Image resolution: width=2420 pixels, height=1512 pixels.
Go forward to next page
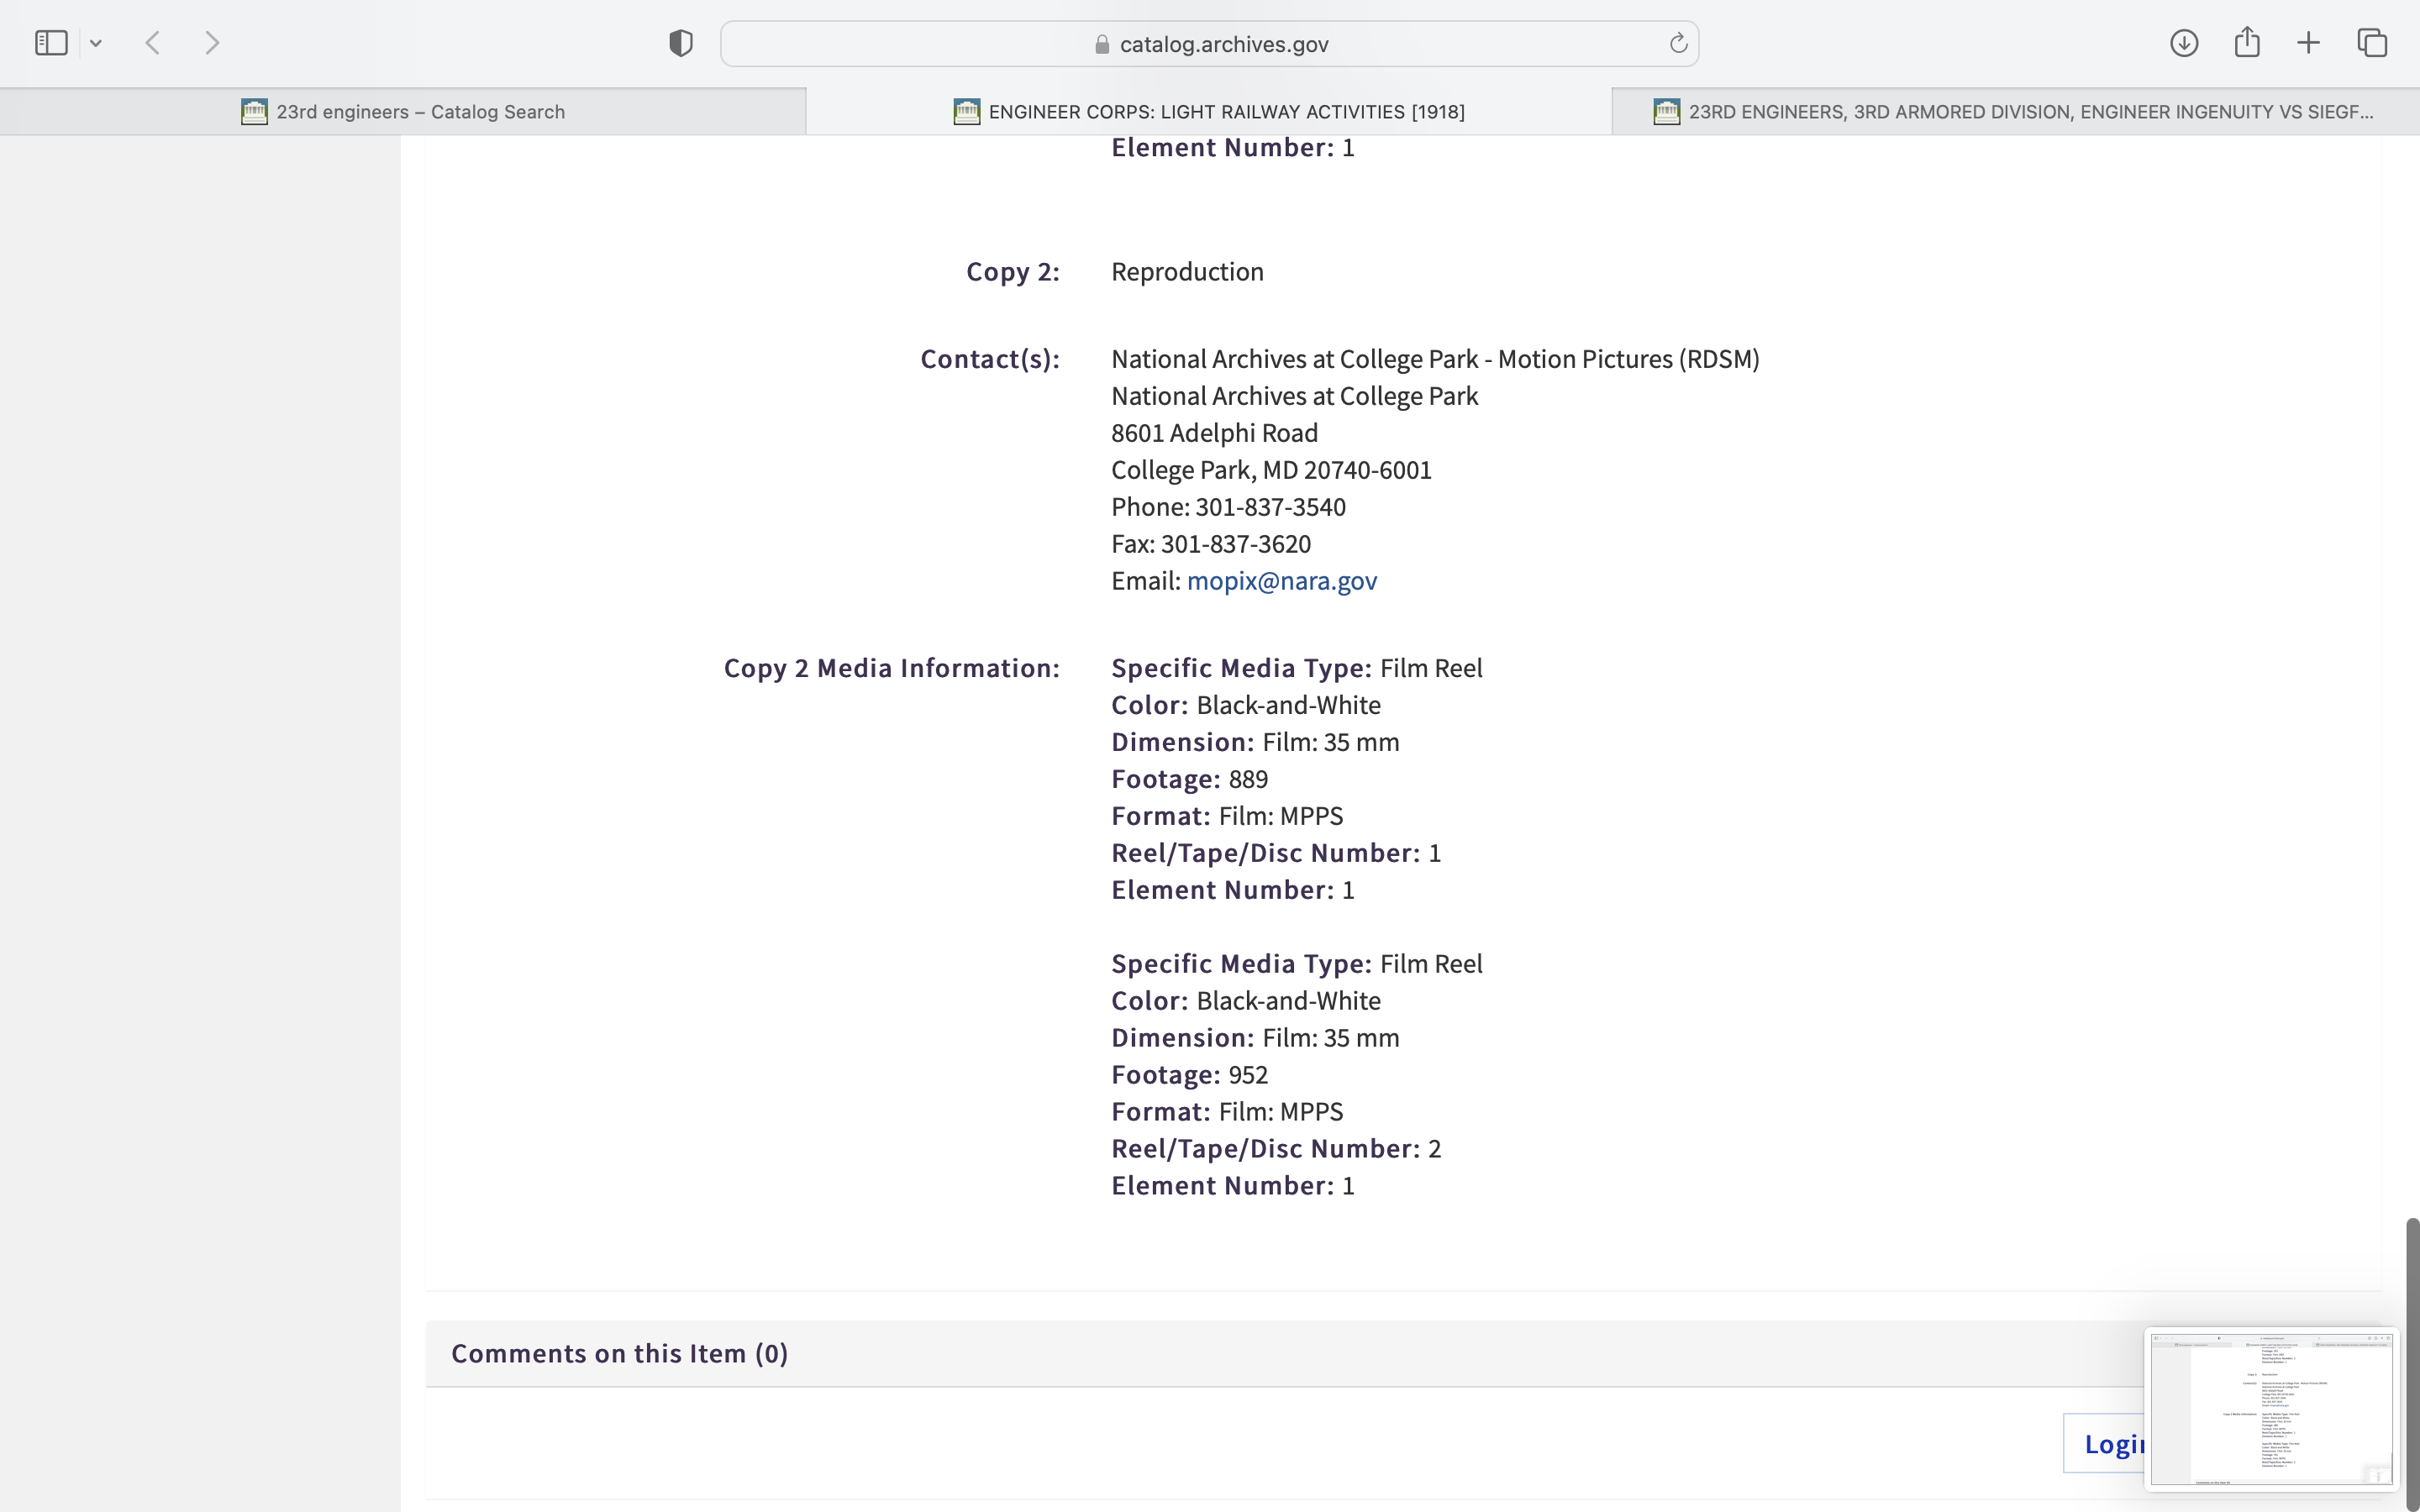211,43
